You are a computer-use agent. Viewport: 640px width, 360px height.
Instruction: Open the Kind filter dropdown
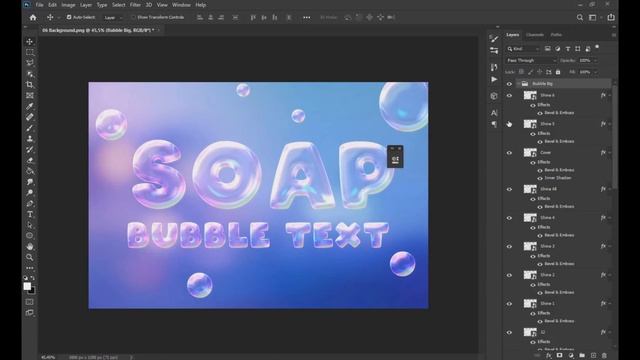pos(523,49)
